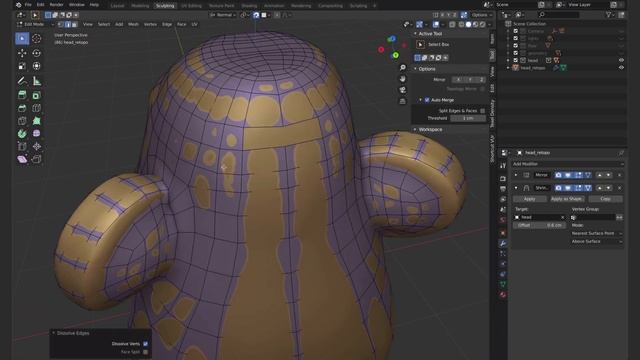
Task: Toggle visibility eye of head_retopo object
Action: pyautogui.click(x=621, y=68)
